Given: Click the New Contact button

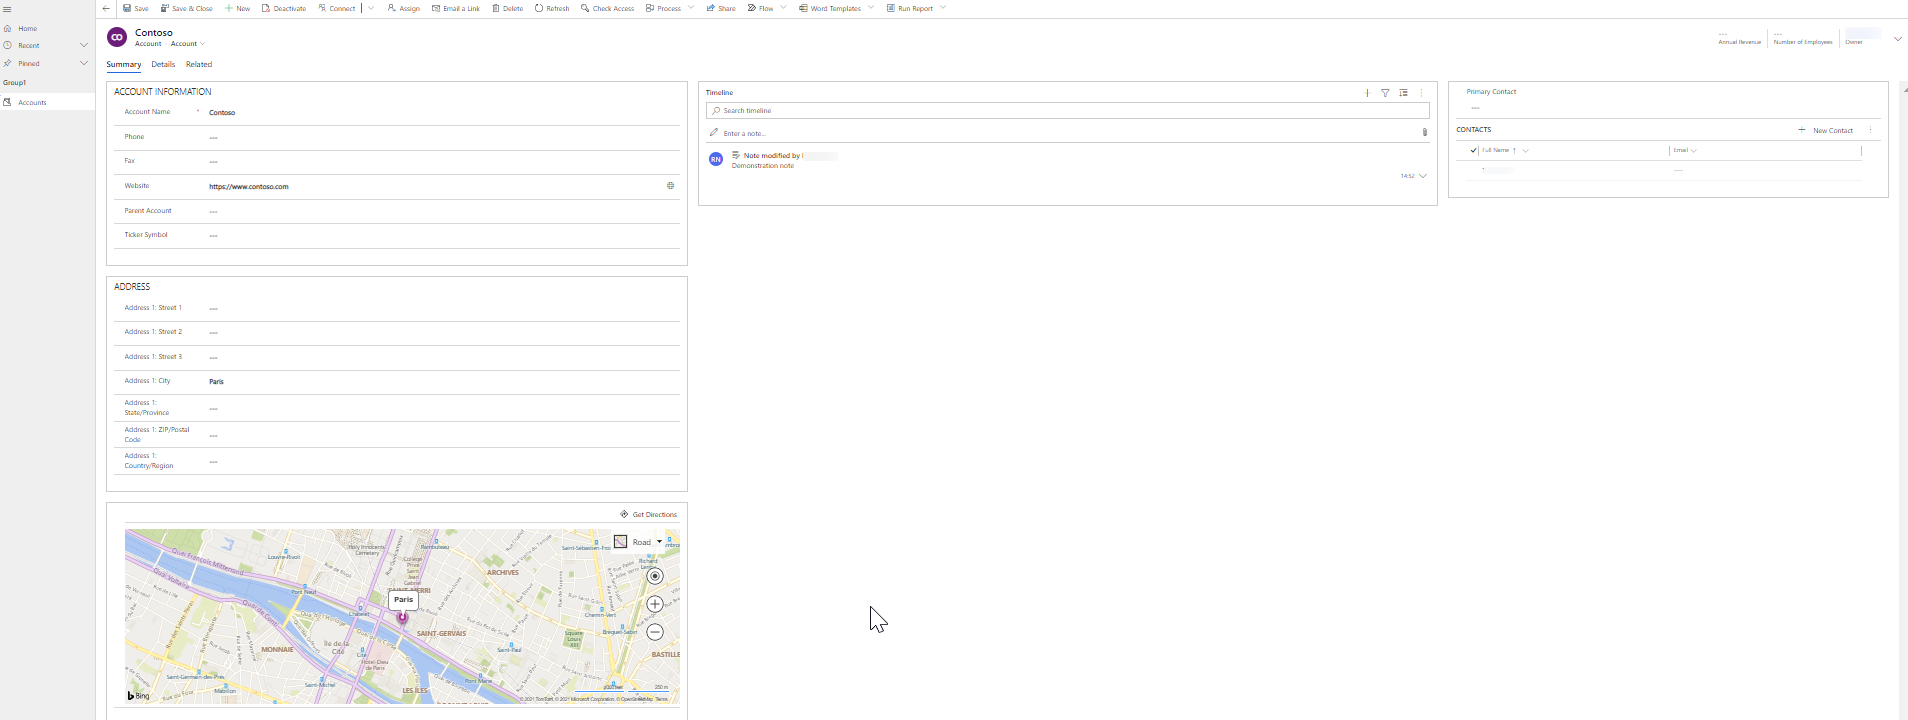Looking at the screenshot, I should 1826,130.
